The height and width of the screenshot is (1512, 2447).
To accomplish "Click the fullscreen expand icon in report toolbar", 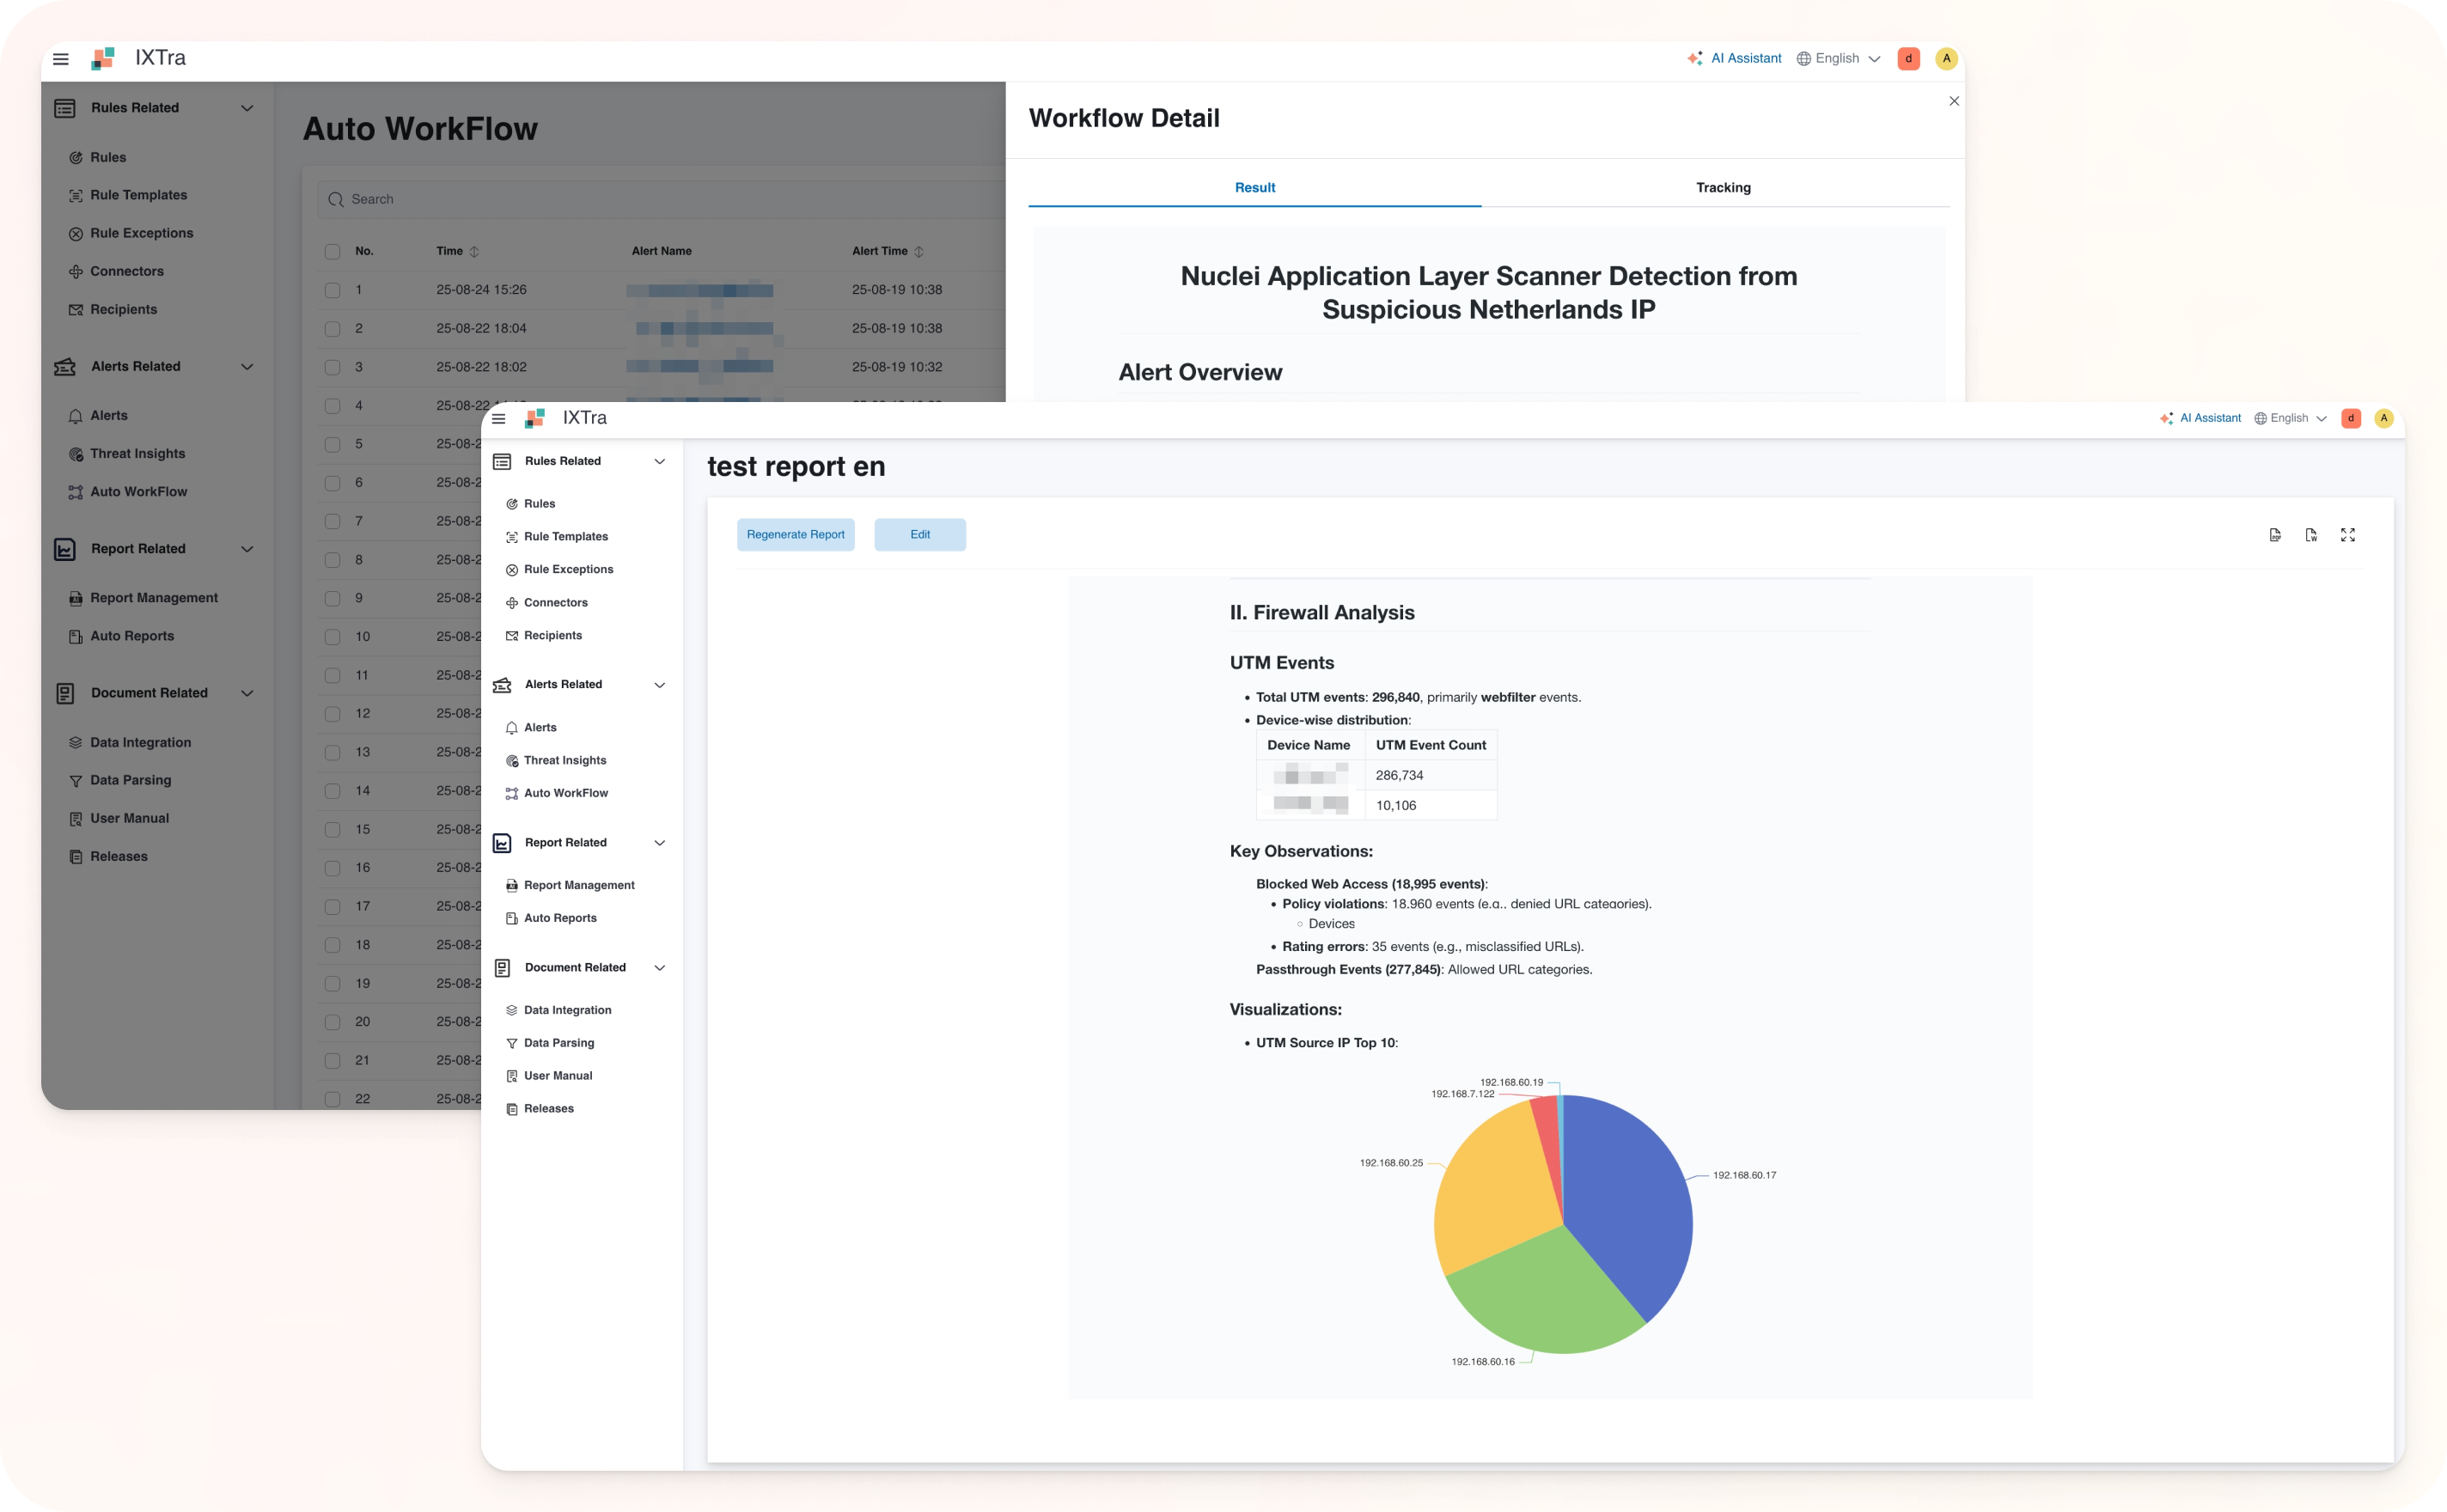I will (2347, 535).
